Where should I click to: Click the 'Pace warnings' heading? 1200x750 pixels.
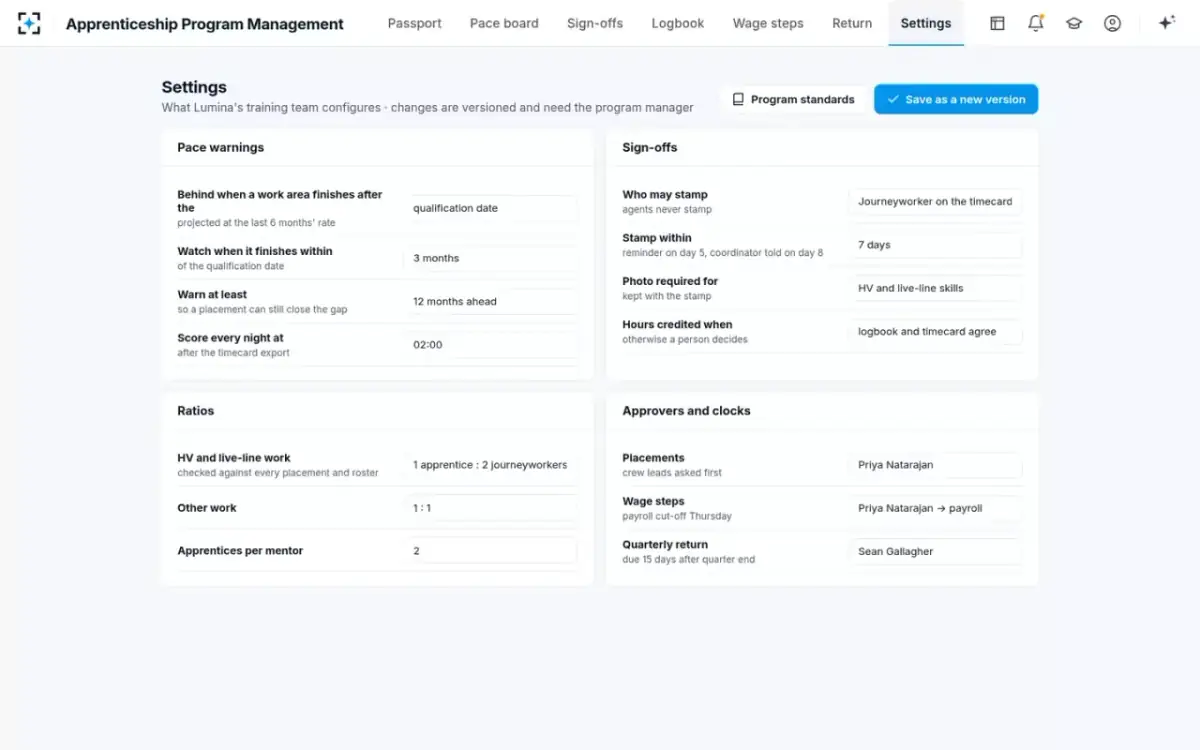pos(221,147)
